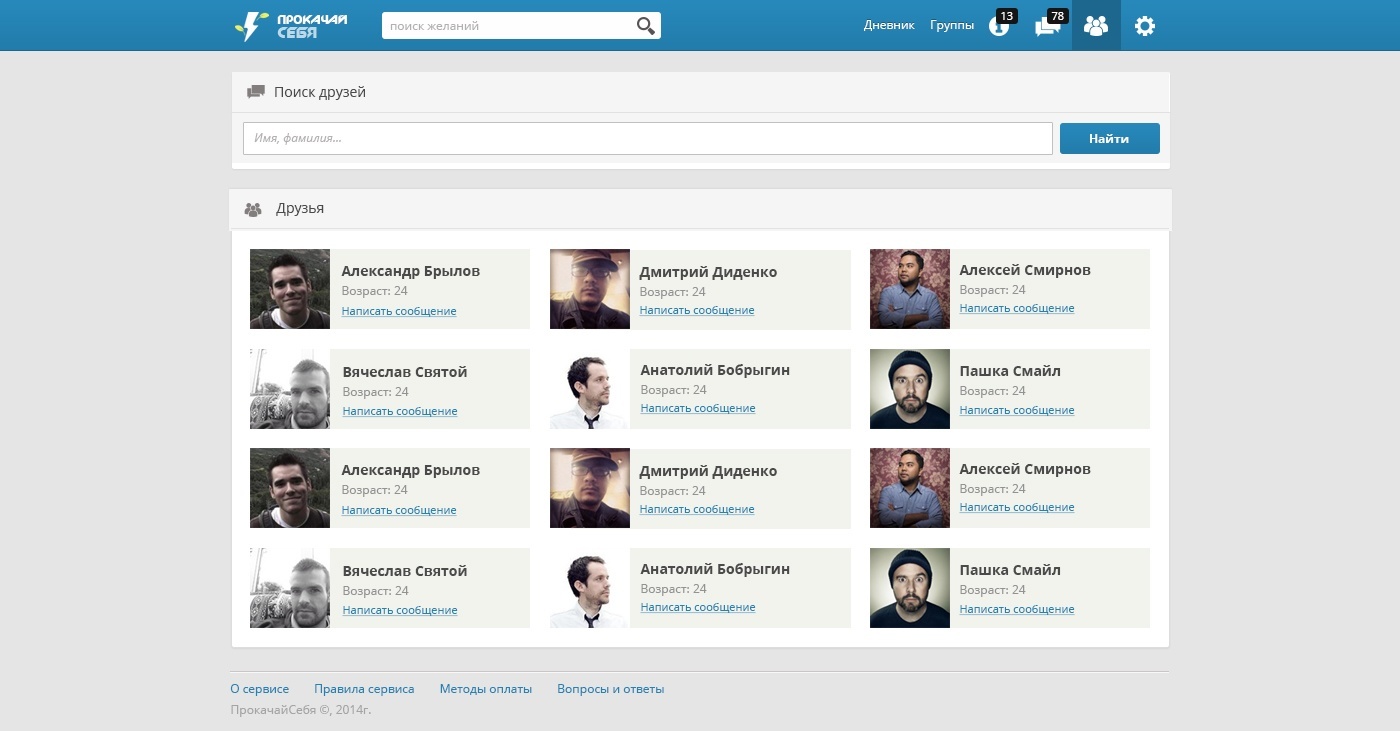Focus the поиск желаний search box
Viewport: 1400px width, 731px height.
[508, 26]
